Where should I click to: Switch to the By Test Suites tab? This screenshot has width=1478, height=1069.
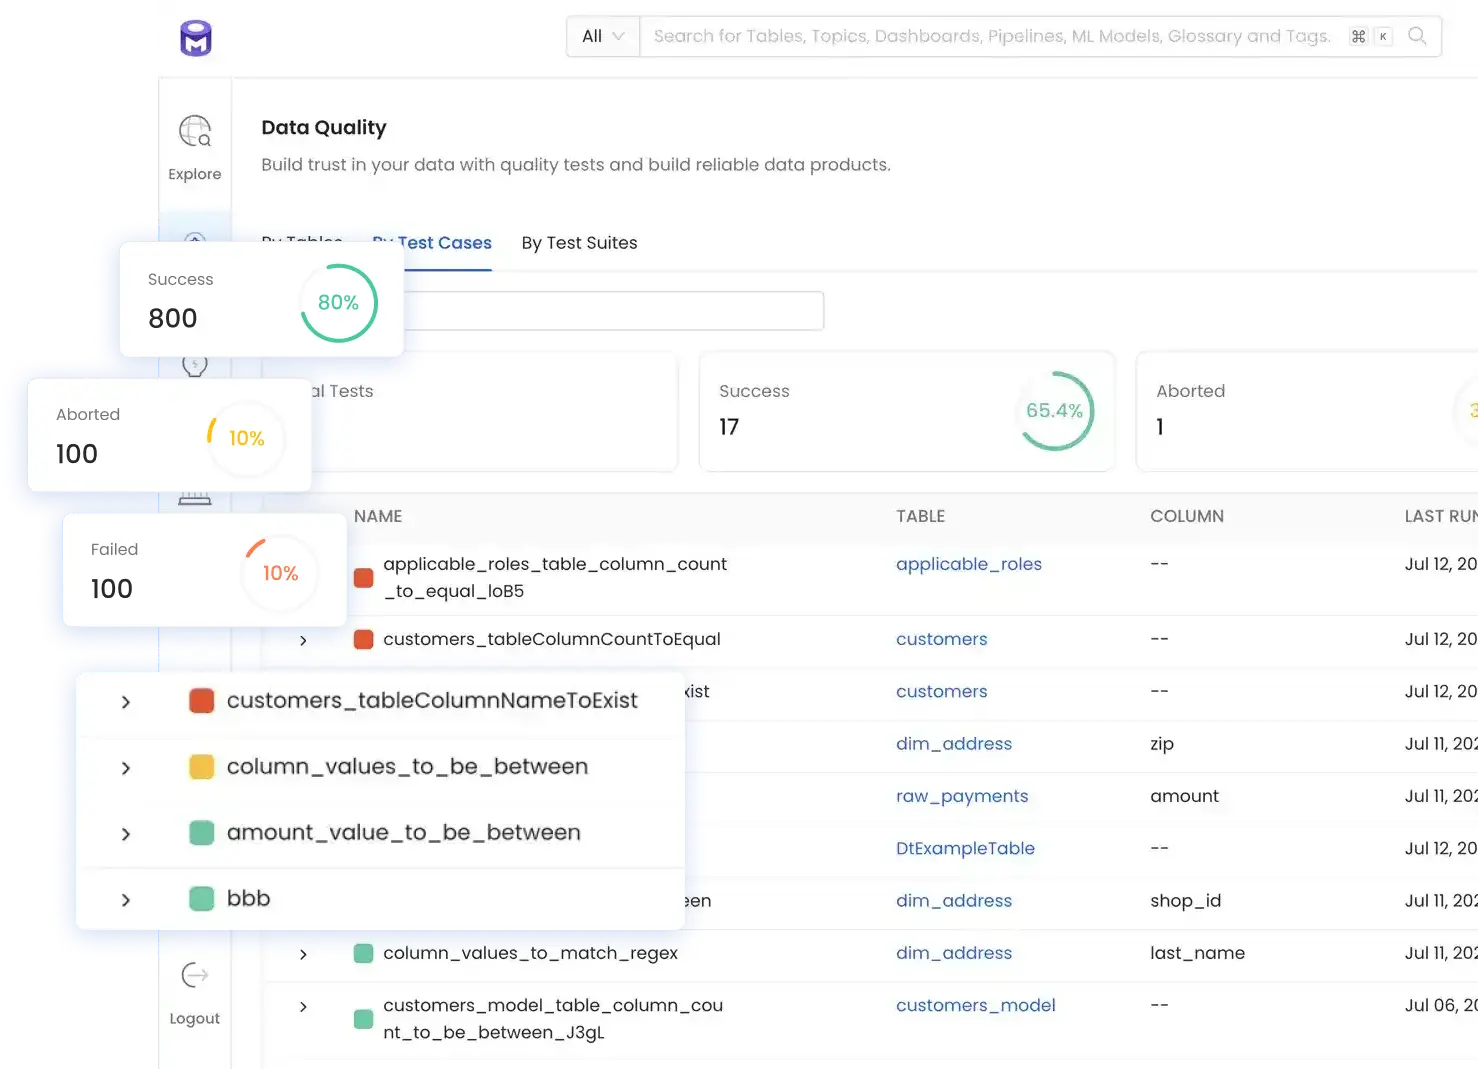pos(579,243)
